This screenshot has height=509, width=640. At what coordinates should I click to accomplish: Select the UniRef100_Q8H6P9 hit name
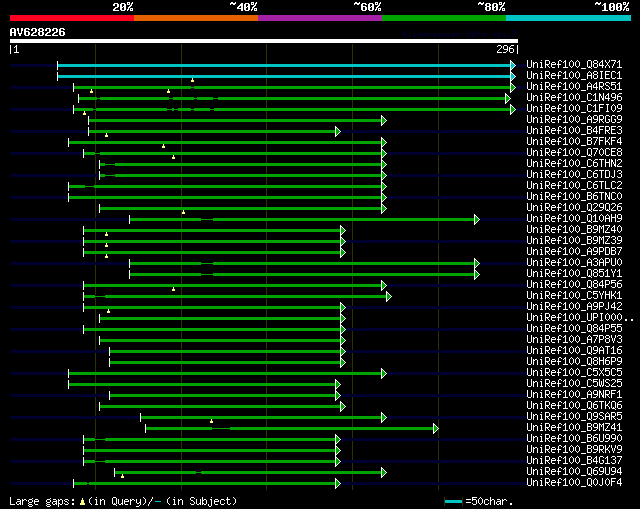[x=574, y=362]
